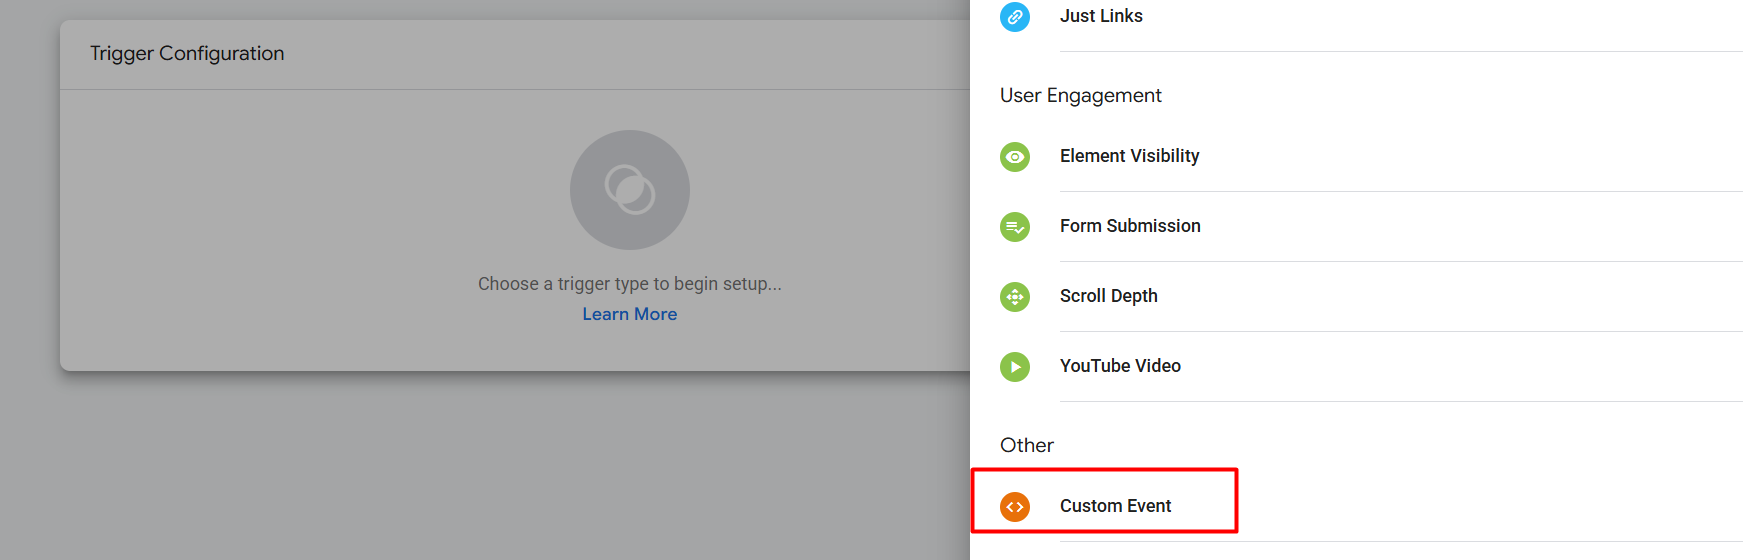Click the orange Custom Event code icon
Screen dimensions: 1743x560
(1014, 507)
